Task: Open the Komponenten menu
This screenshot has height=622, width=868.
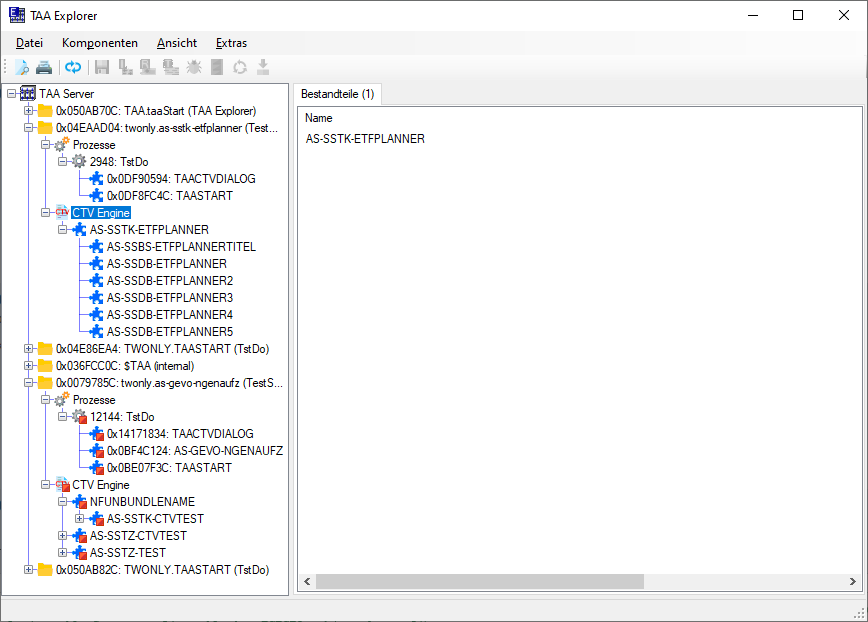Action: pos(100,43)
